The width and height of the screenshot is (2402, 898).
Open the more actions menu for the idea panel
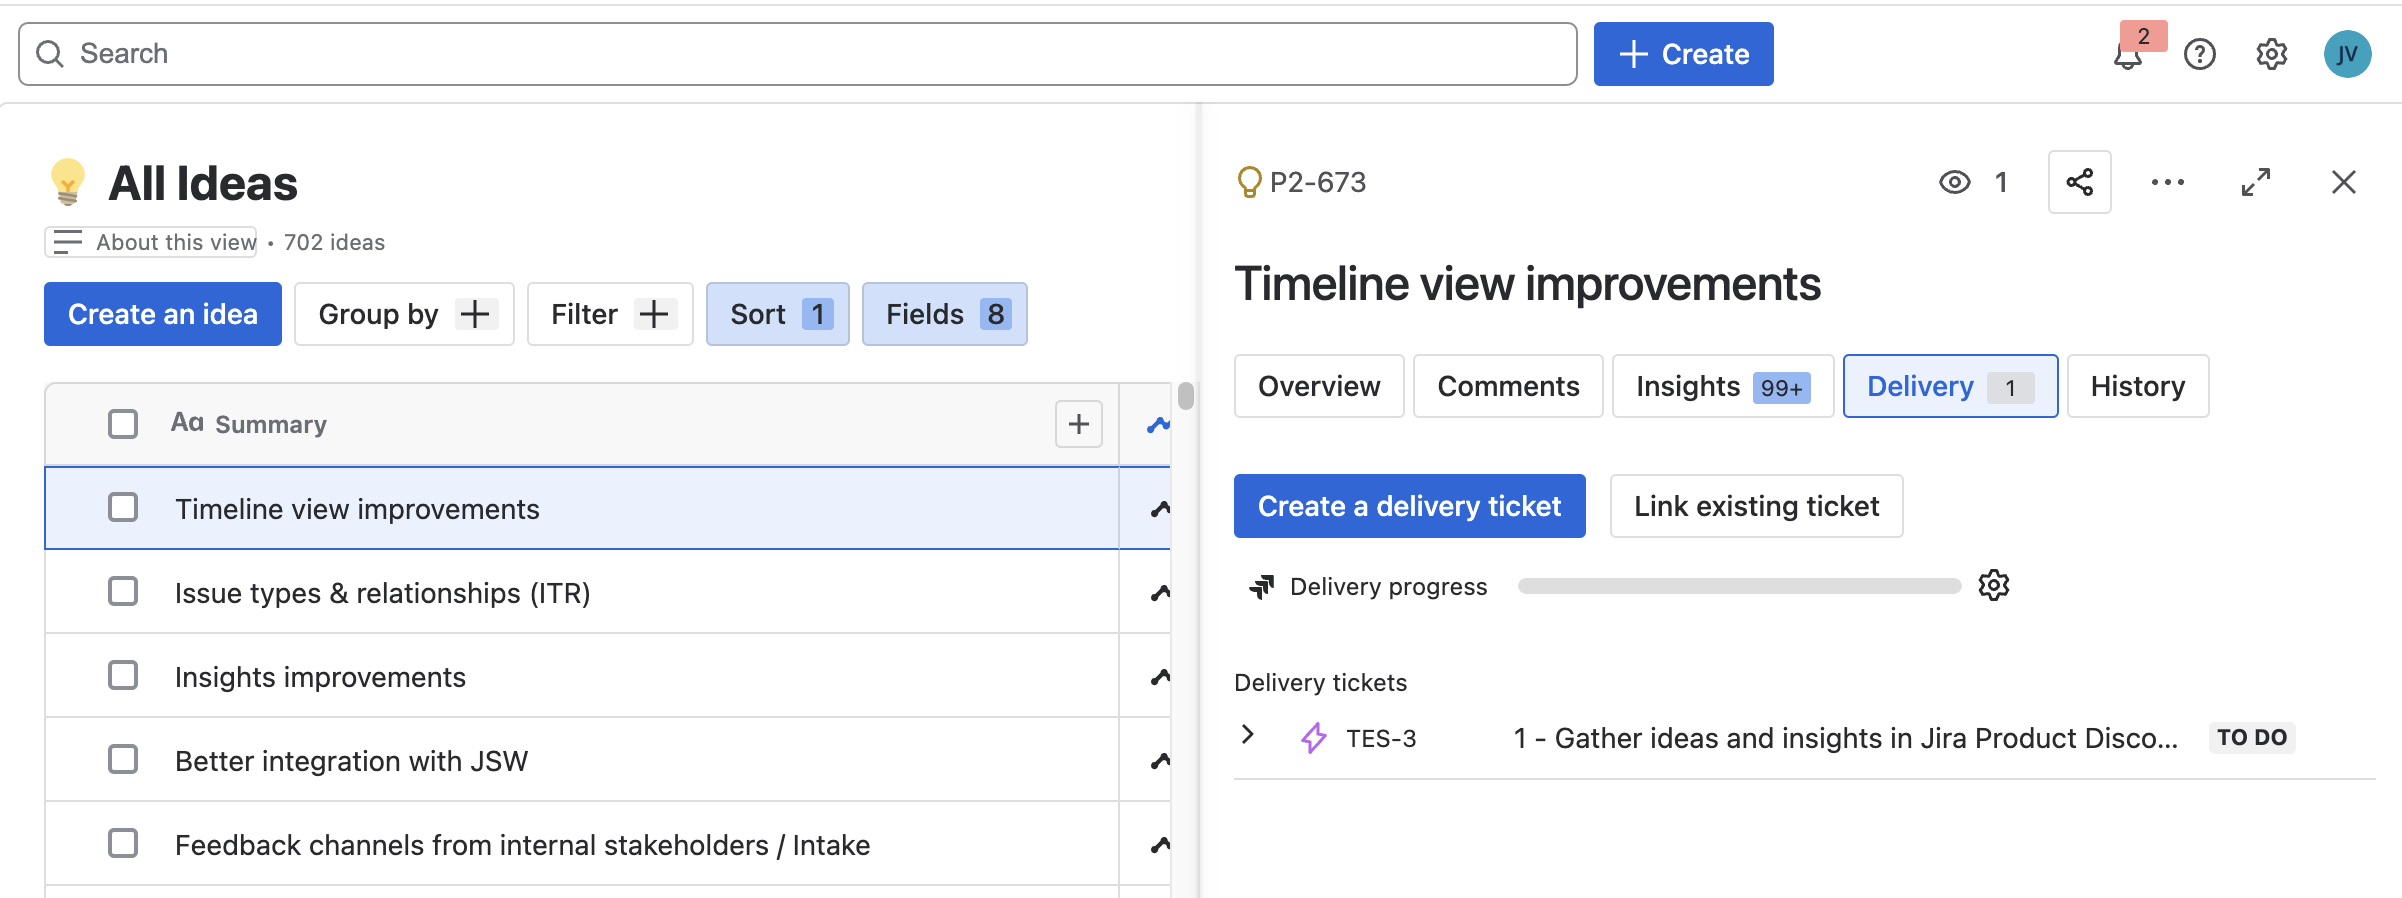(x=2167, y=182)
